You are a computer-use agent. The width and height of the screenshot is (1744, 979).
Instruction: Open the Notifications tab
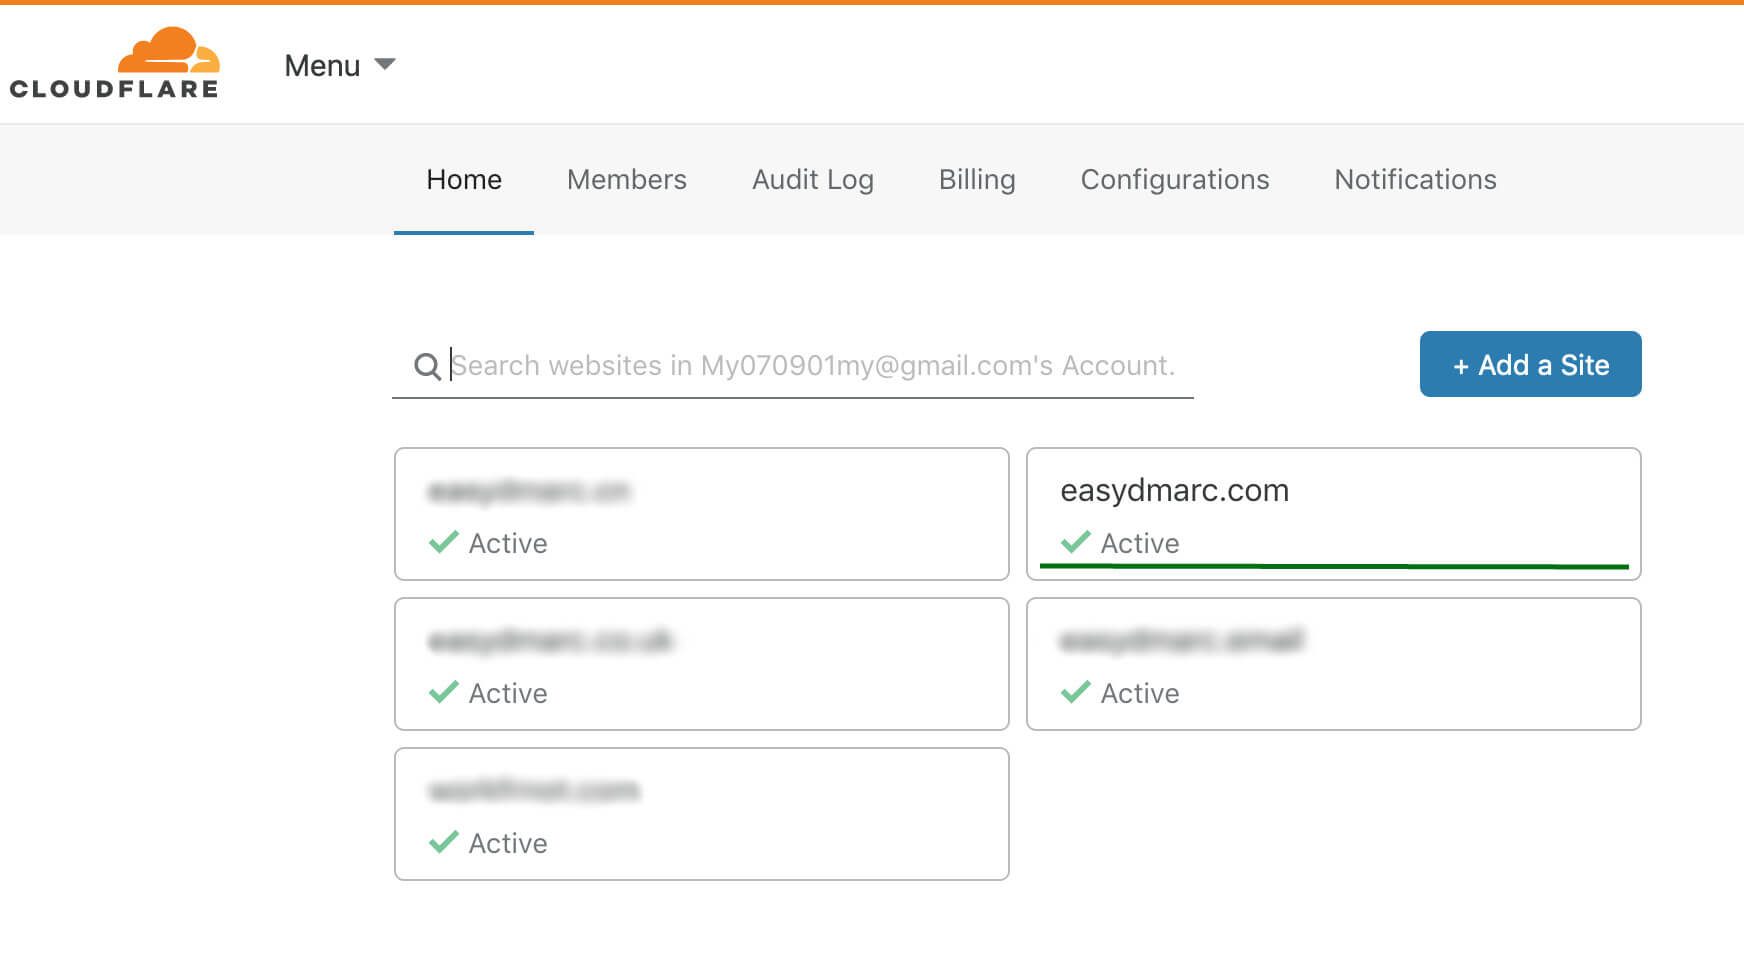click(1414, 180)
